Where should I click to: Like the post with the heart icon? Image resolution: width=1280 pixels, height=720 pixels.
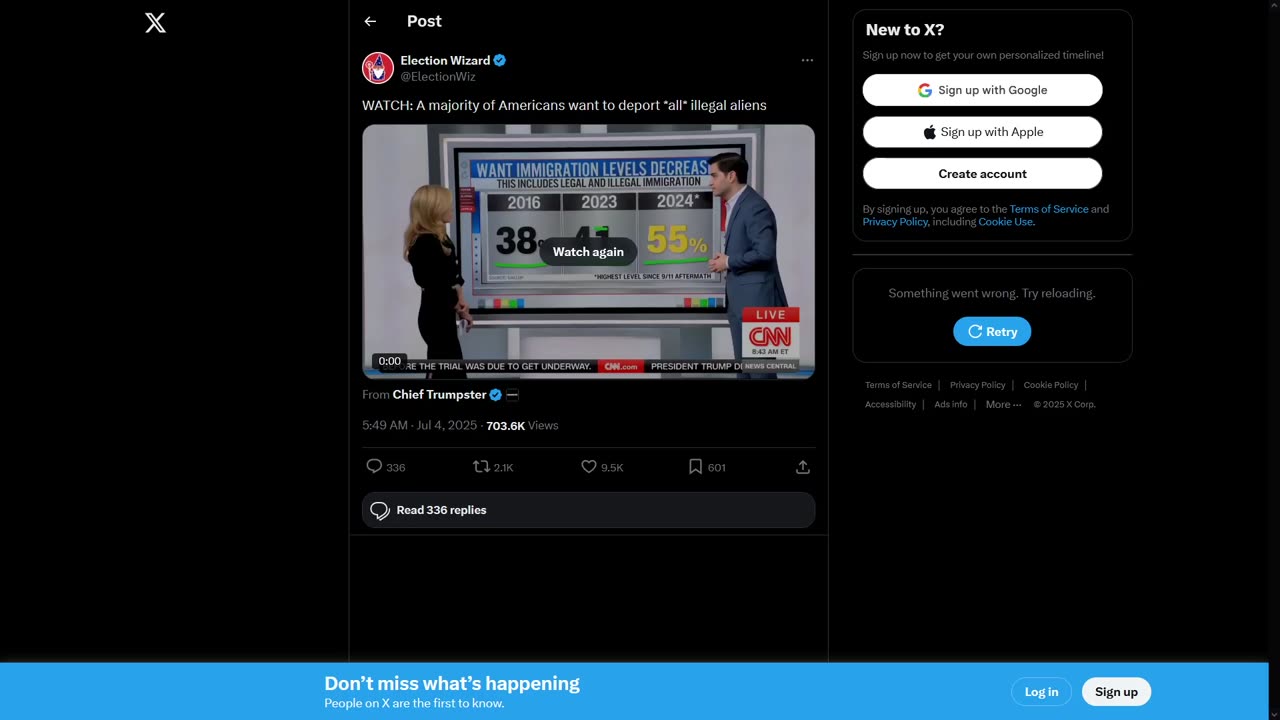click(589, 466)
